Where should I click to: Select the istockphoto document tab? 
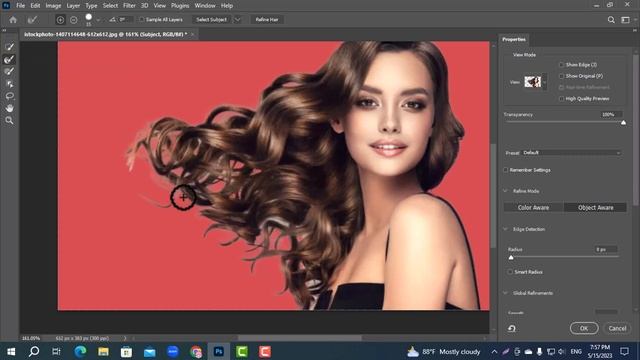point(105,34)
